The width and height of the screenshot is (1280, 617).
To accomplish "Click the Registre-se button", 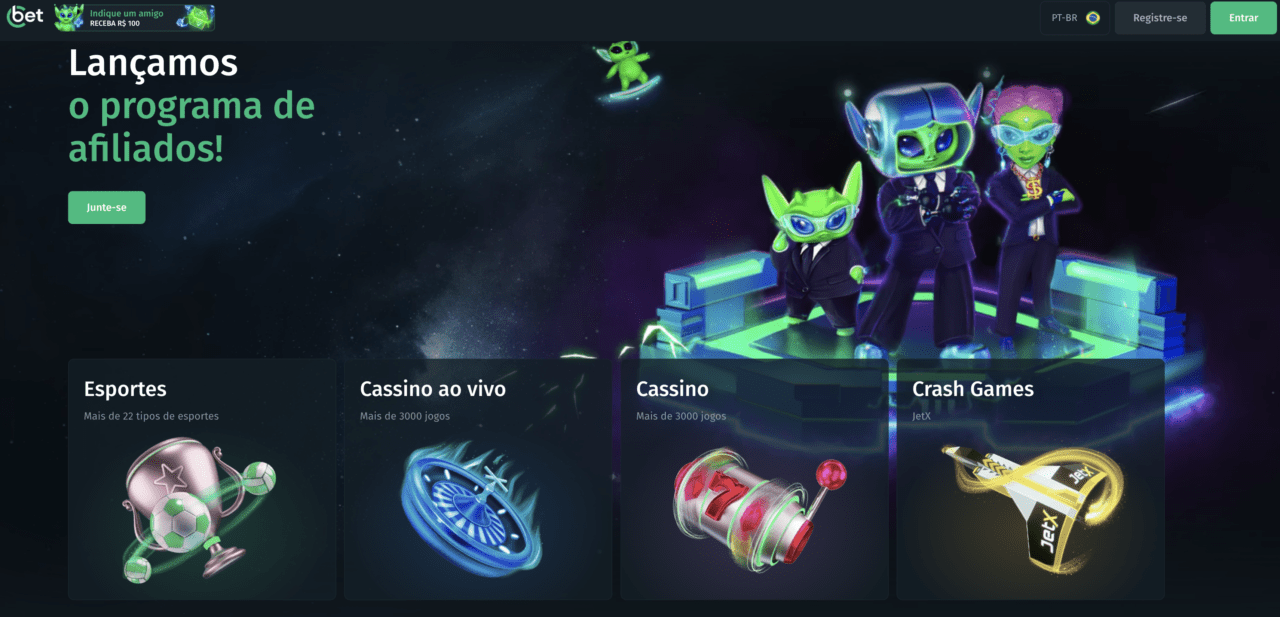I will 1160,18.
